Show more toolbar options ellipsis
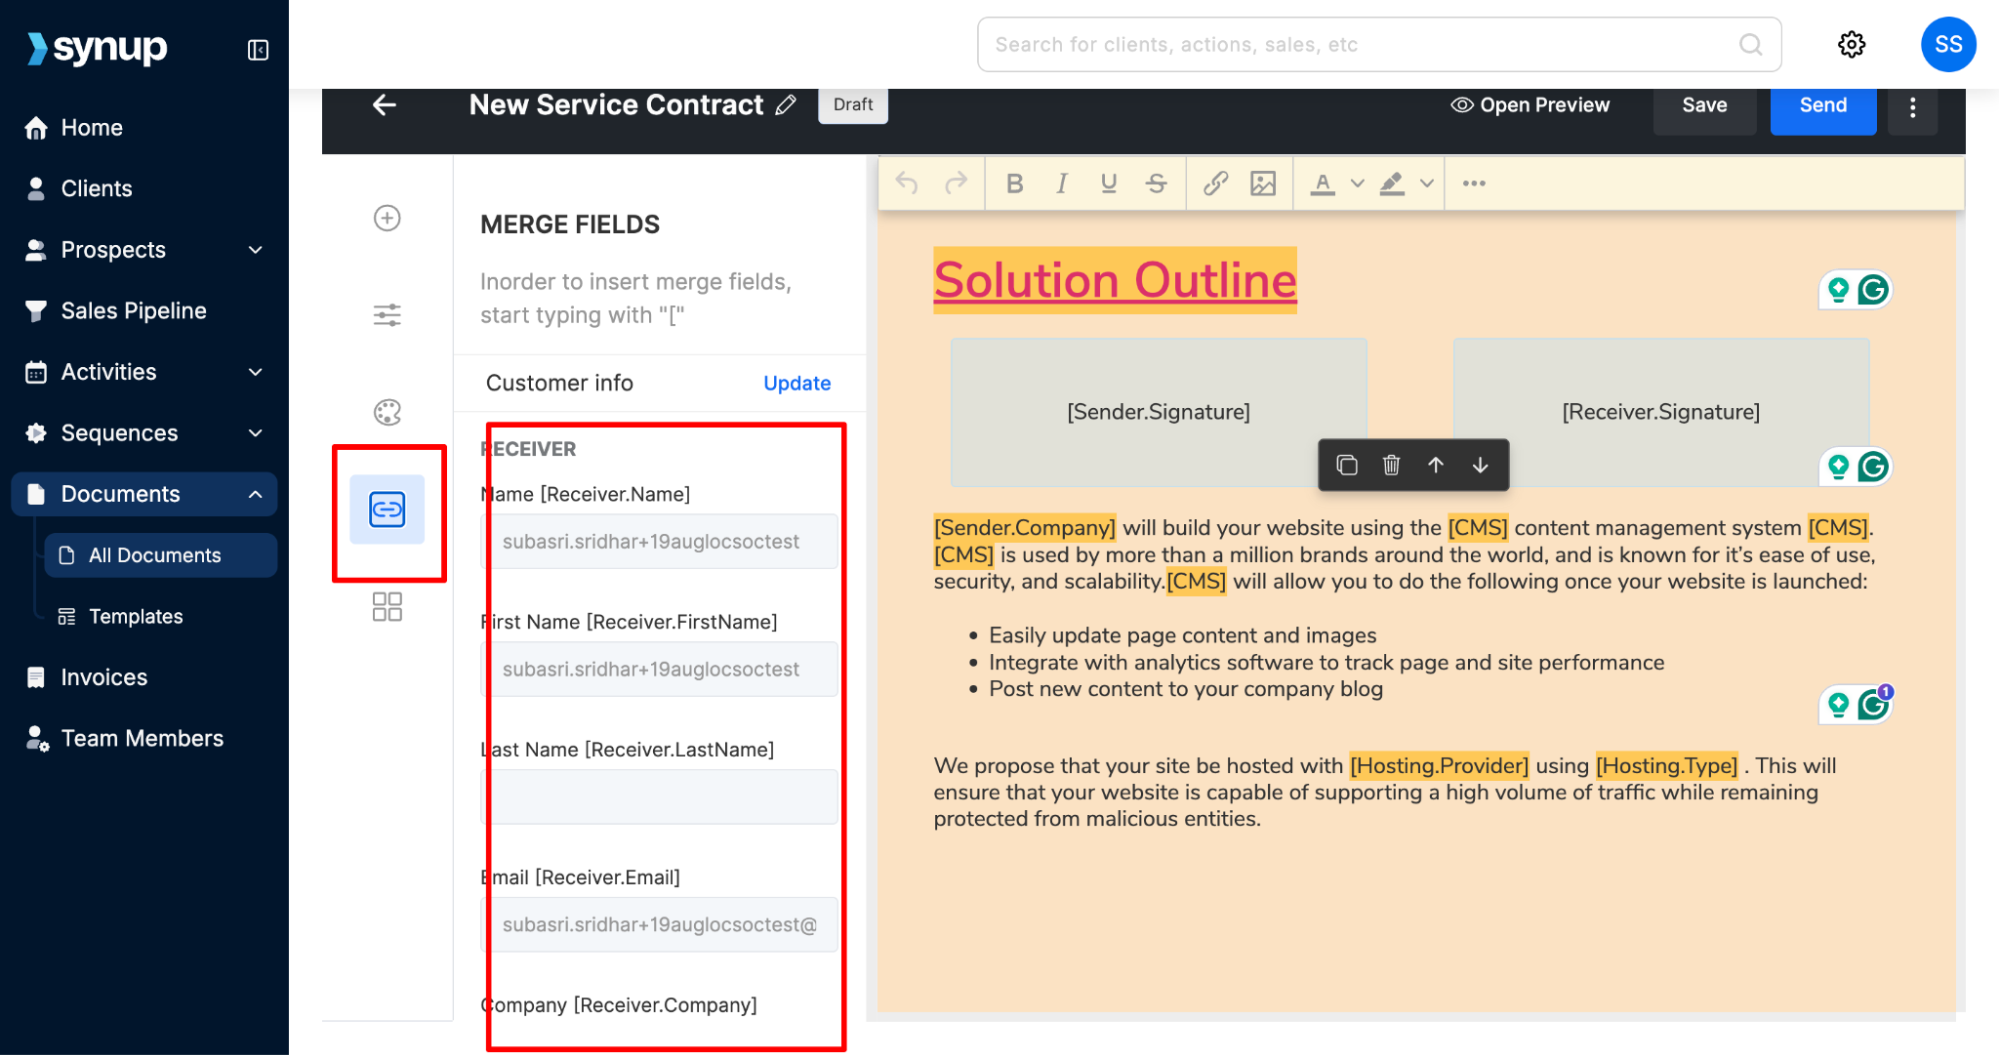The image size is (1999, 1056). click(1474, 183)
